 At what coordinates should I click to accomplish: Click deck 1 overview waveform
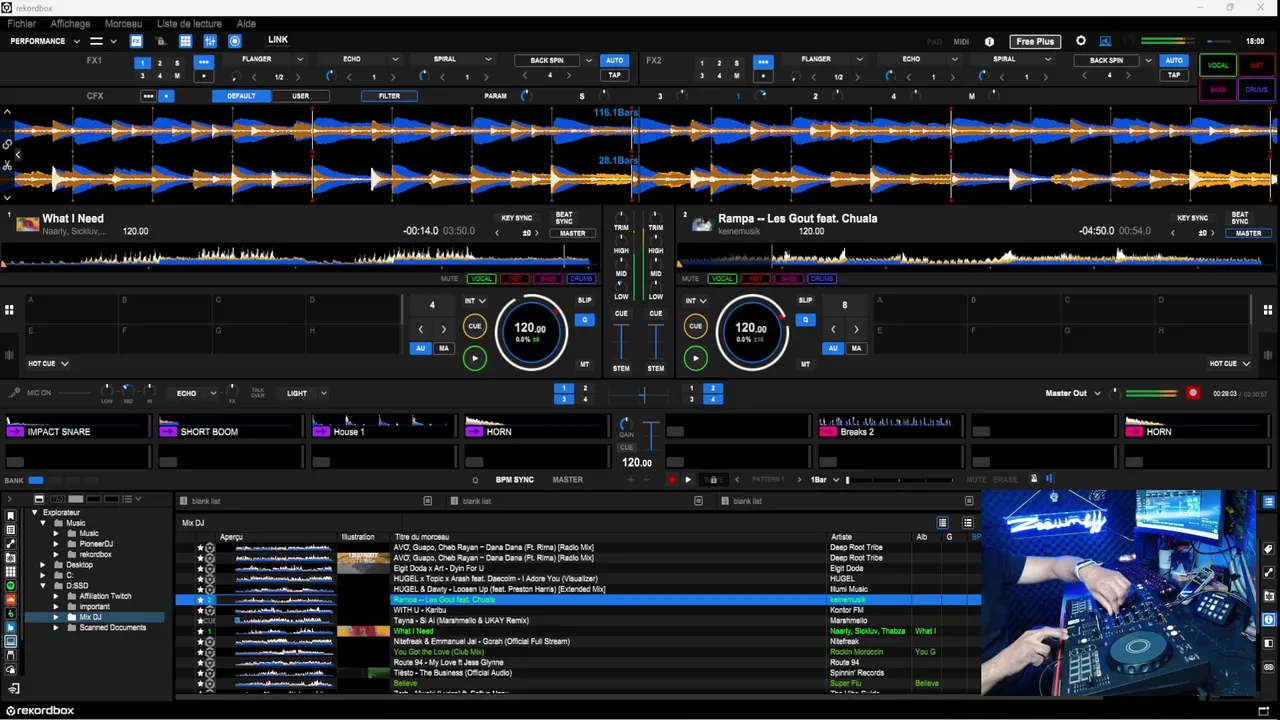[x=298, y=257]
